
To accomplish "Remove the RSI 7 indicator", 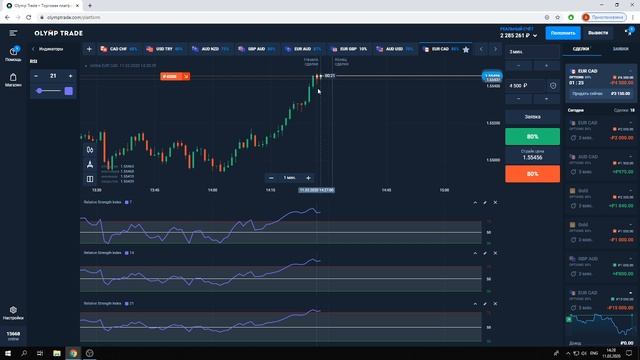I will point(495,202).
